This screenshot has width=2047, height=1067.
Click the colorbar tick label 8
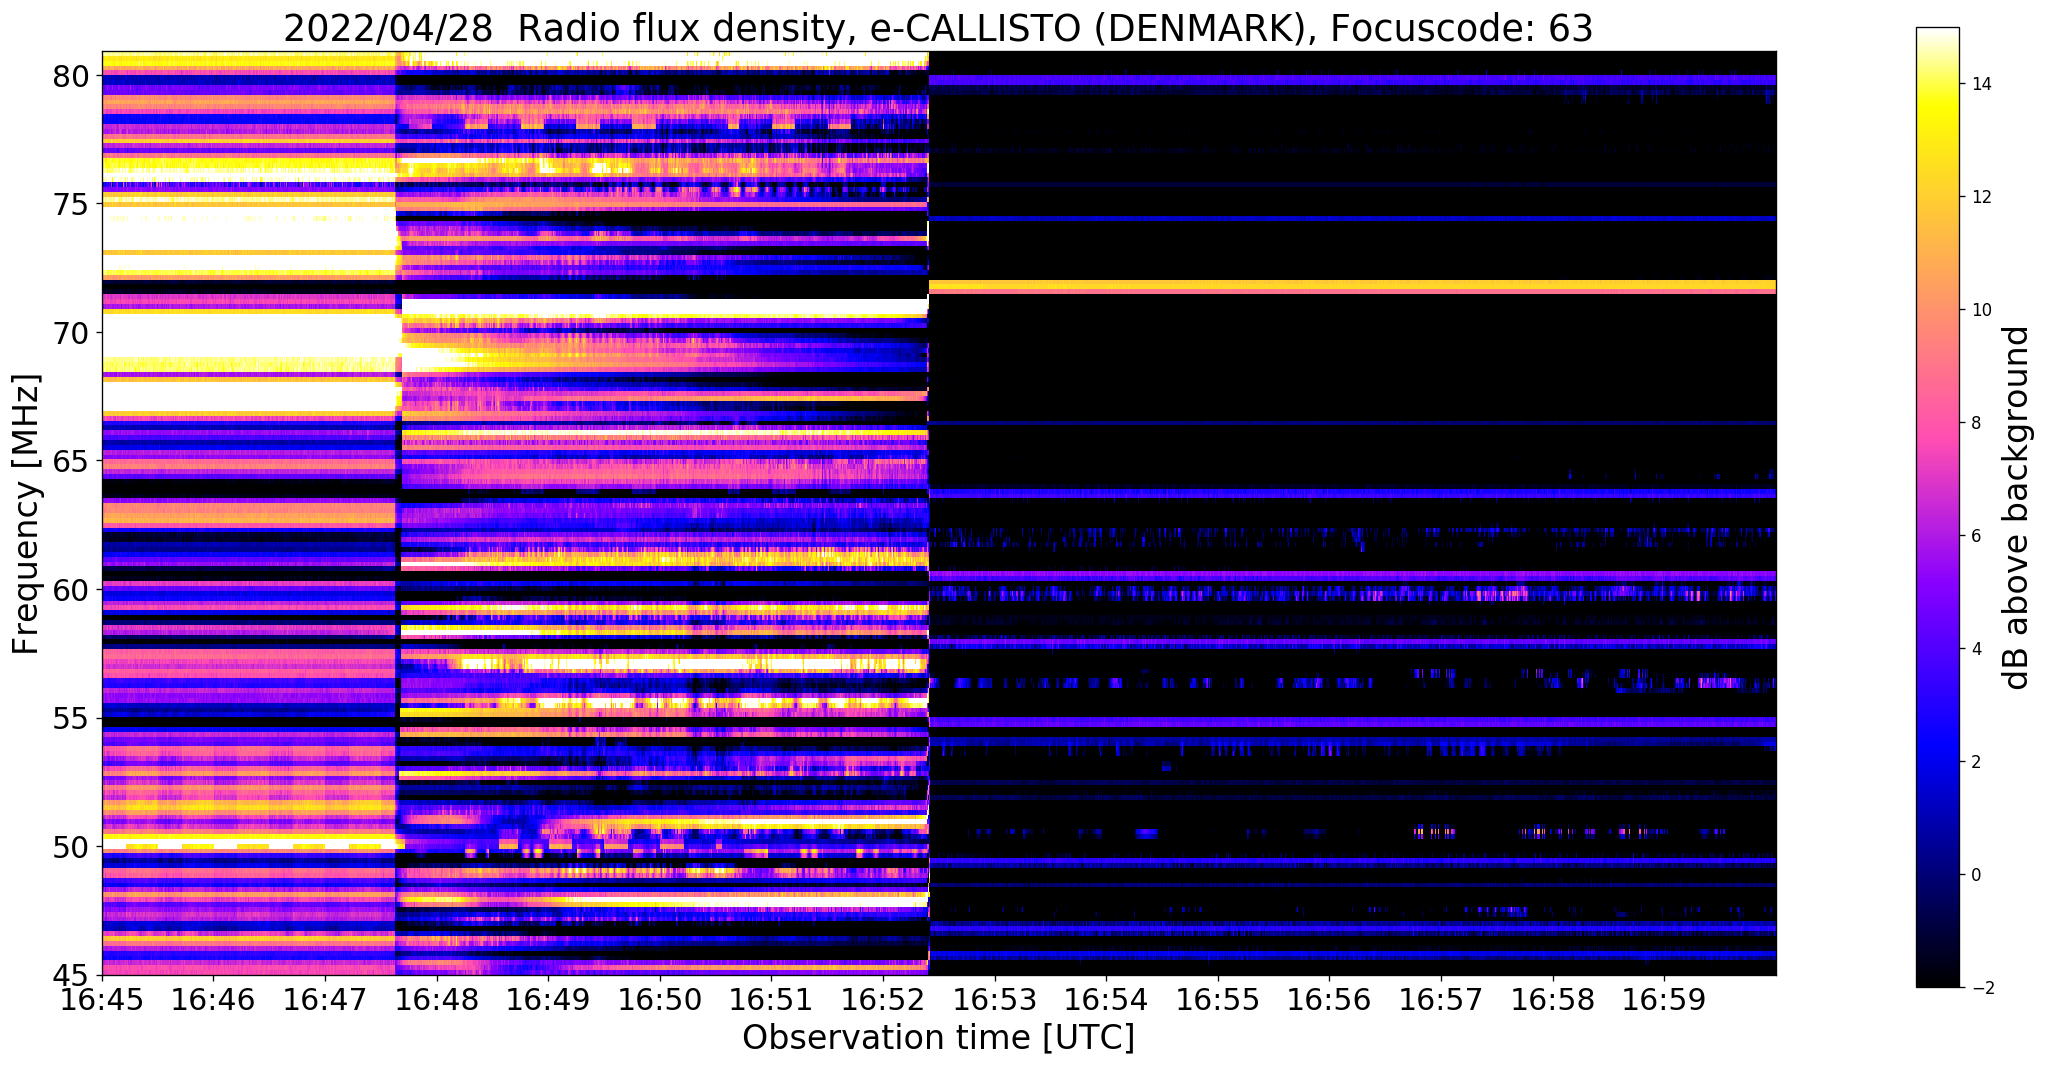tap(1975, 423)
